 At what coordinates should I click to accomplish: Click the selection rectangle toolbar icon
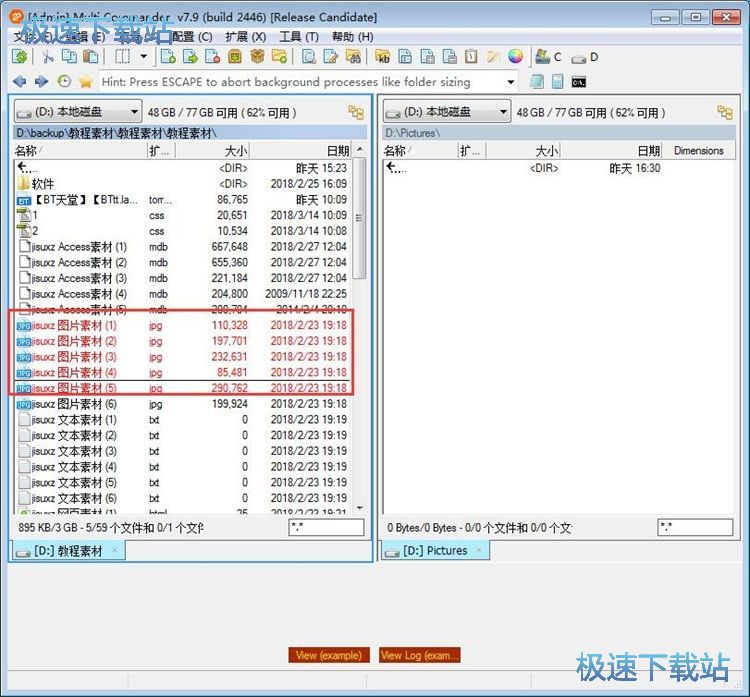pyautogui.click(x=122, y=57)
